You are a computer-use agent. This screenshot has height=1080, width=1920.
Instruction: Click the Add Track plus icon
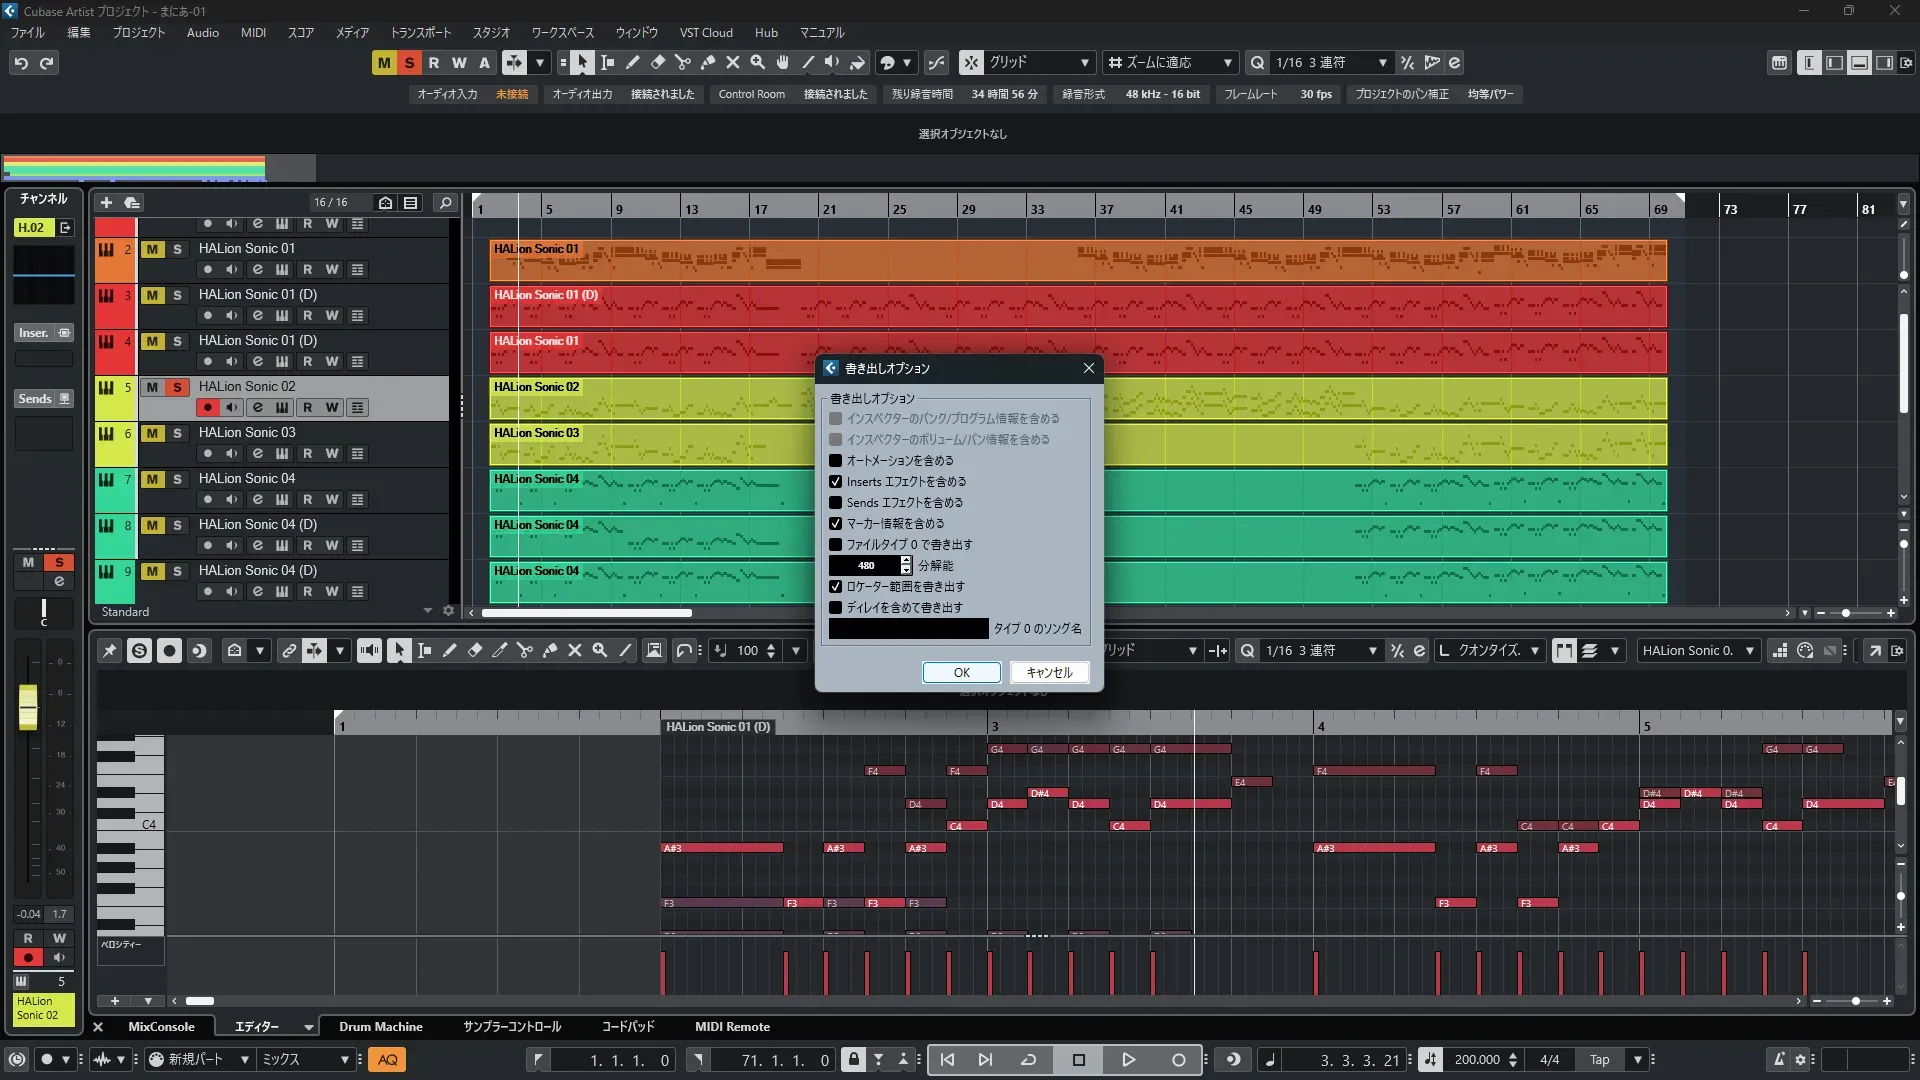point(106,203)
